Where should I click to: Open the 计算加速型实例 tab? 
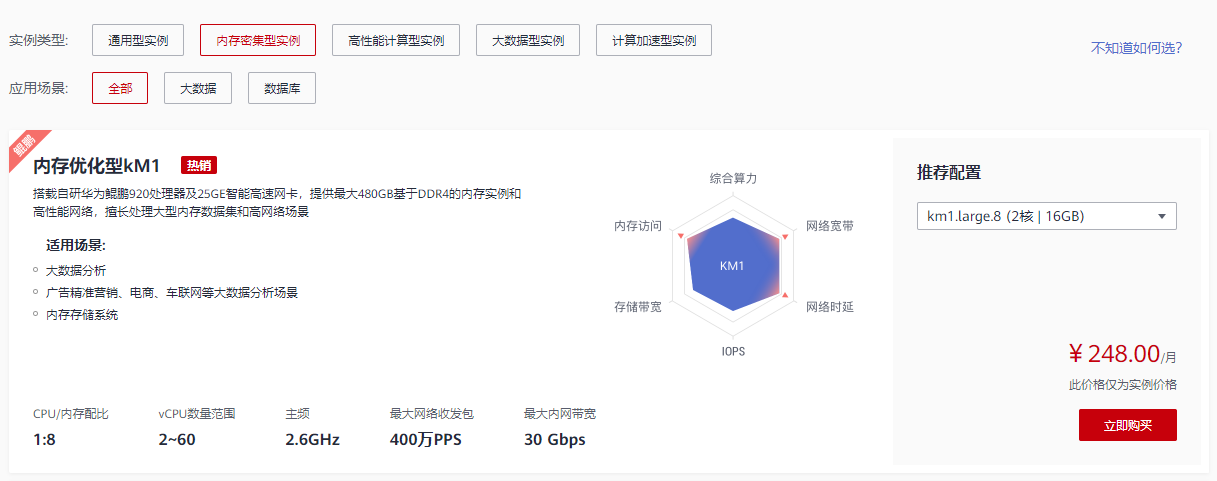pos(654,41)
